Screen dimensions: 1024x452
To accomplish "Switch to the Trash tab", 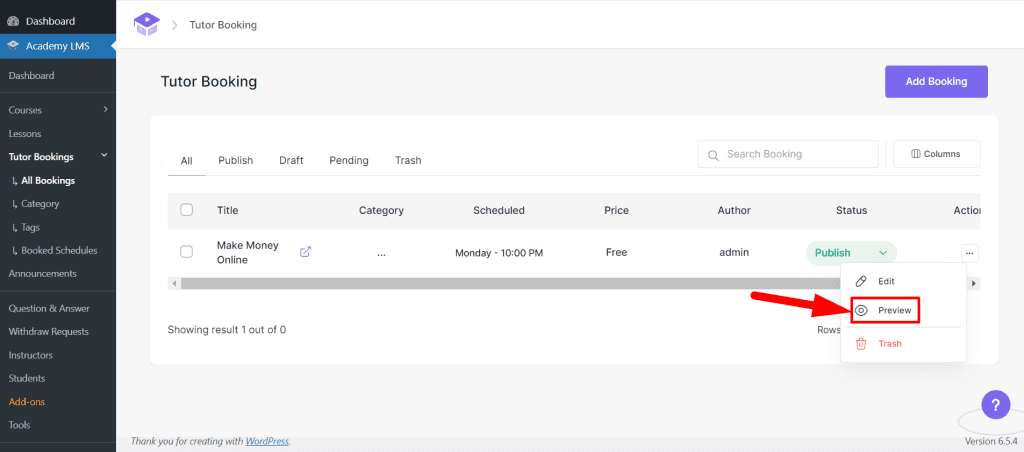I will (408, 160).
